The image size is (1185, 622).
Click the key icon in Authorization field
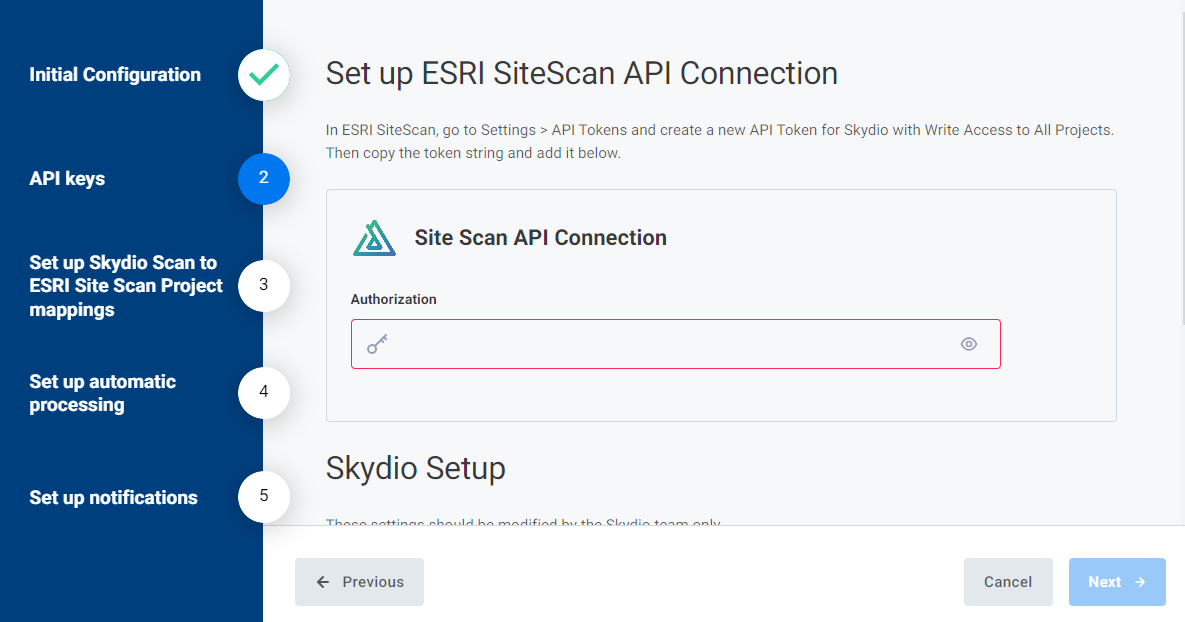[x=377, y=344]
